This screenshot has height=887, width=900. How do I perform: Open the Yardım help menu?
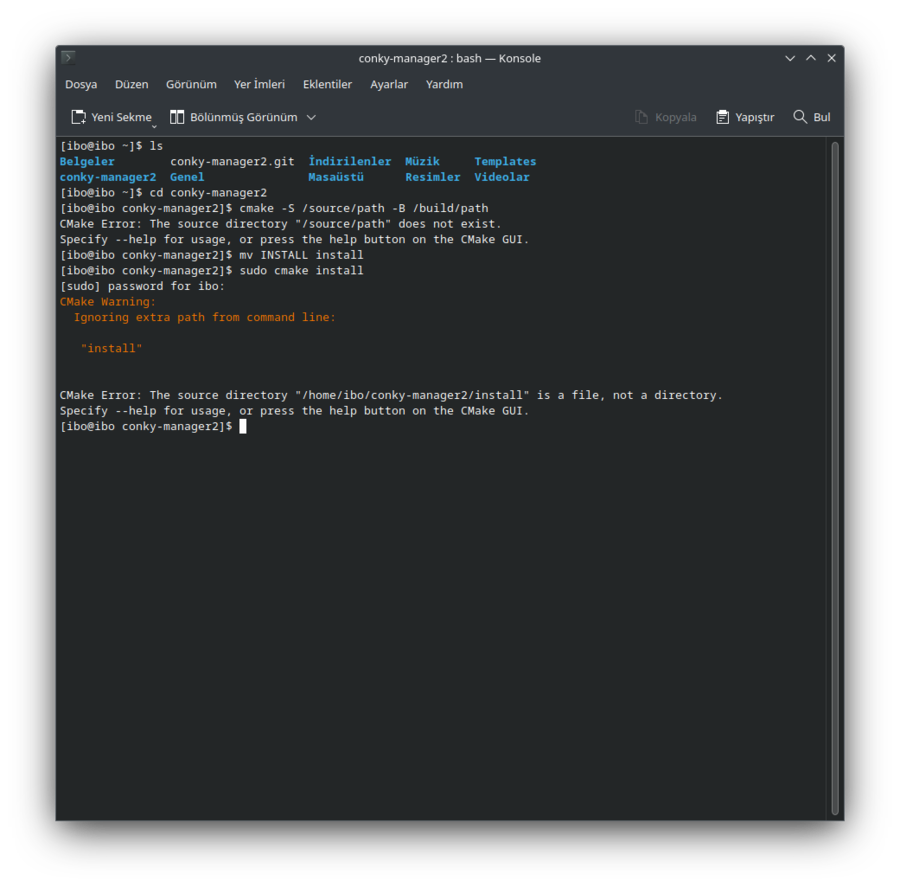444,85
